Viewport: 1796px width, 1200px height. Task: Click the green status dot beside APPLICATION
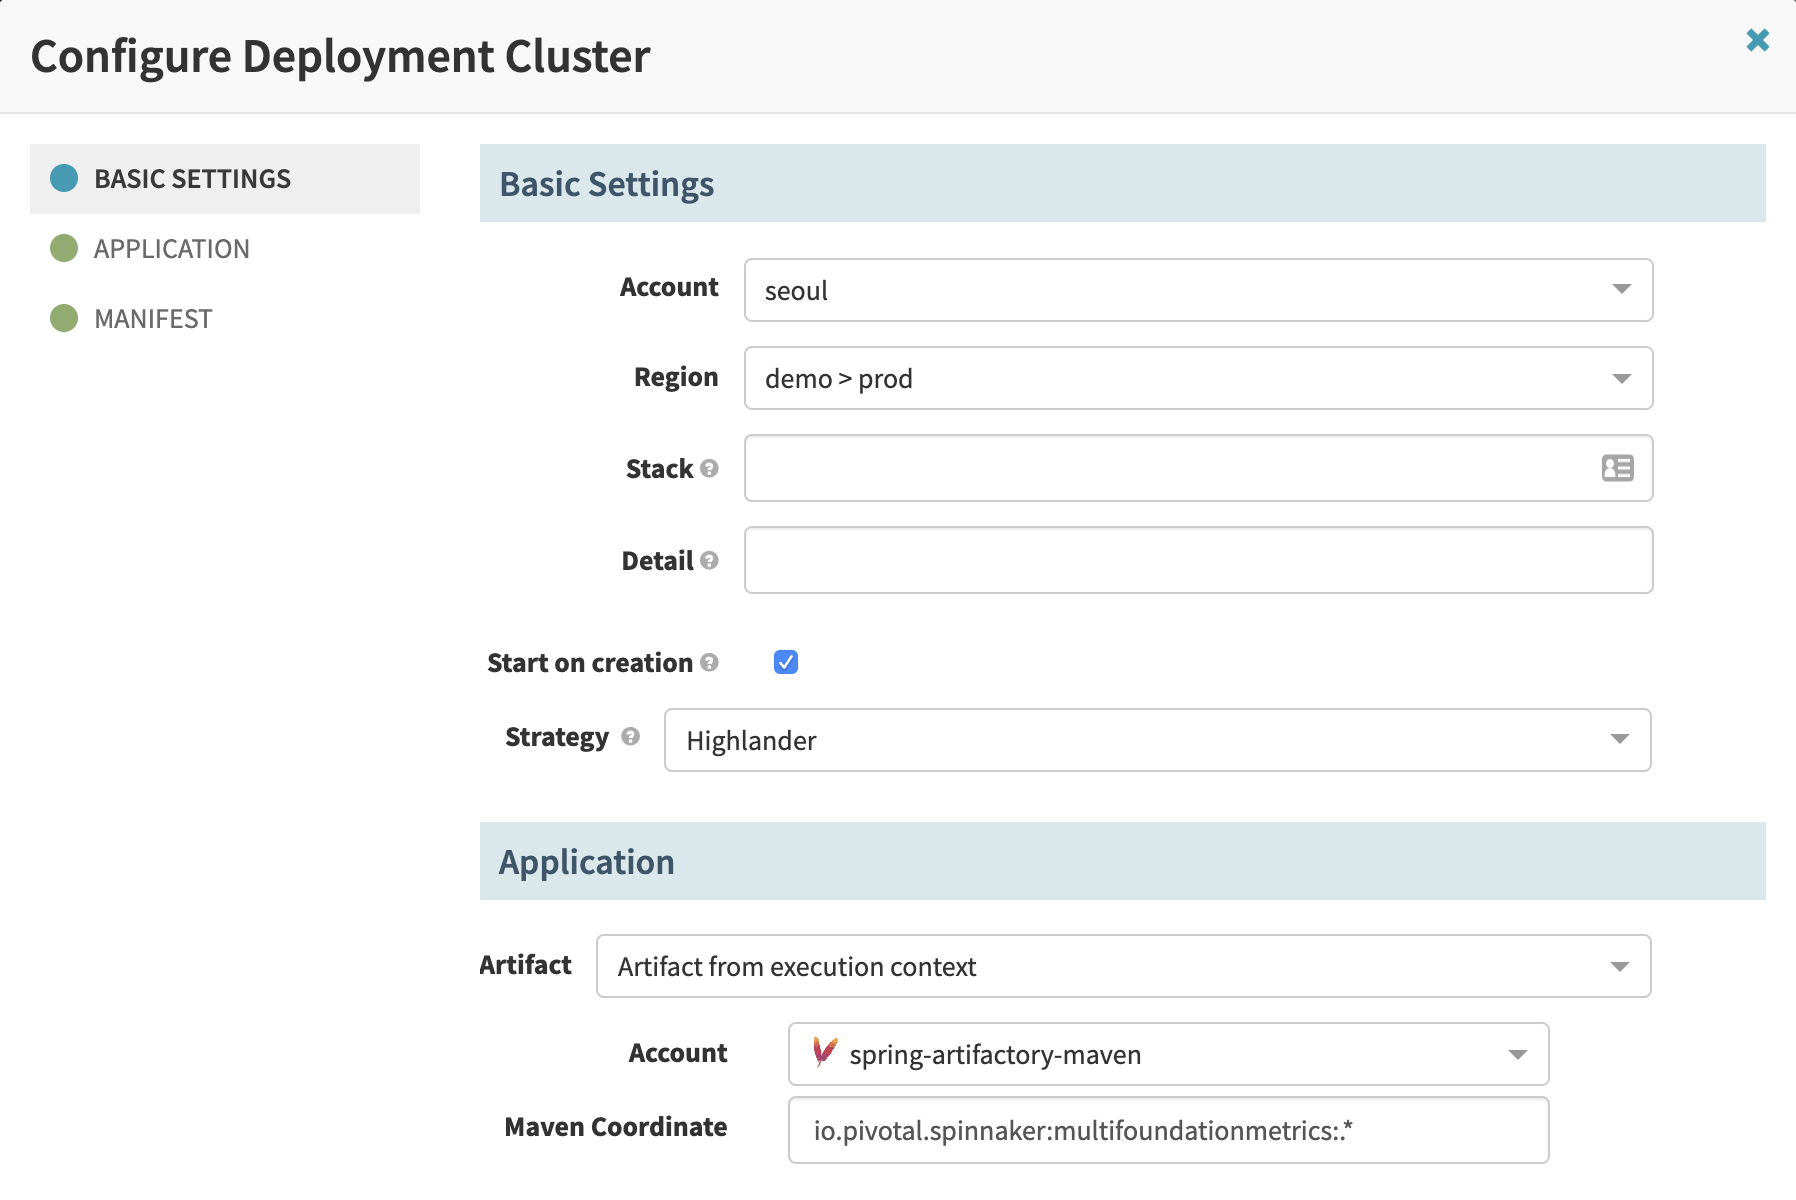tap(63, 248)
